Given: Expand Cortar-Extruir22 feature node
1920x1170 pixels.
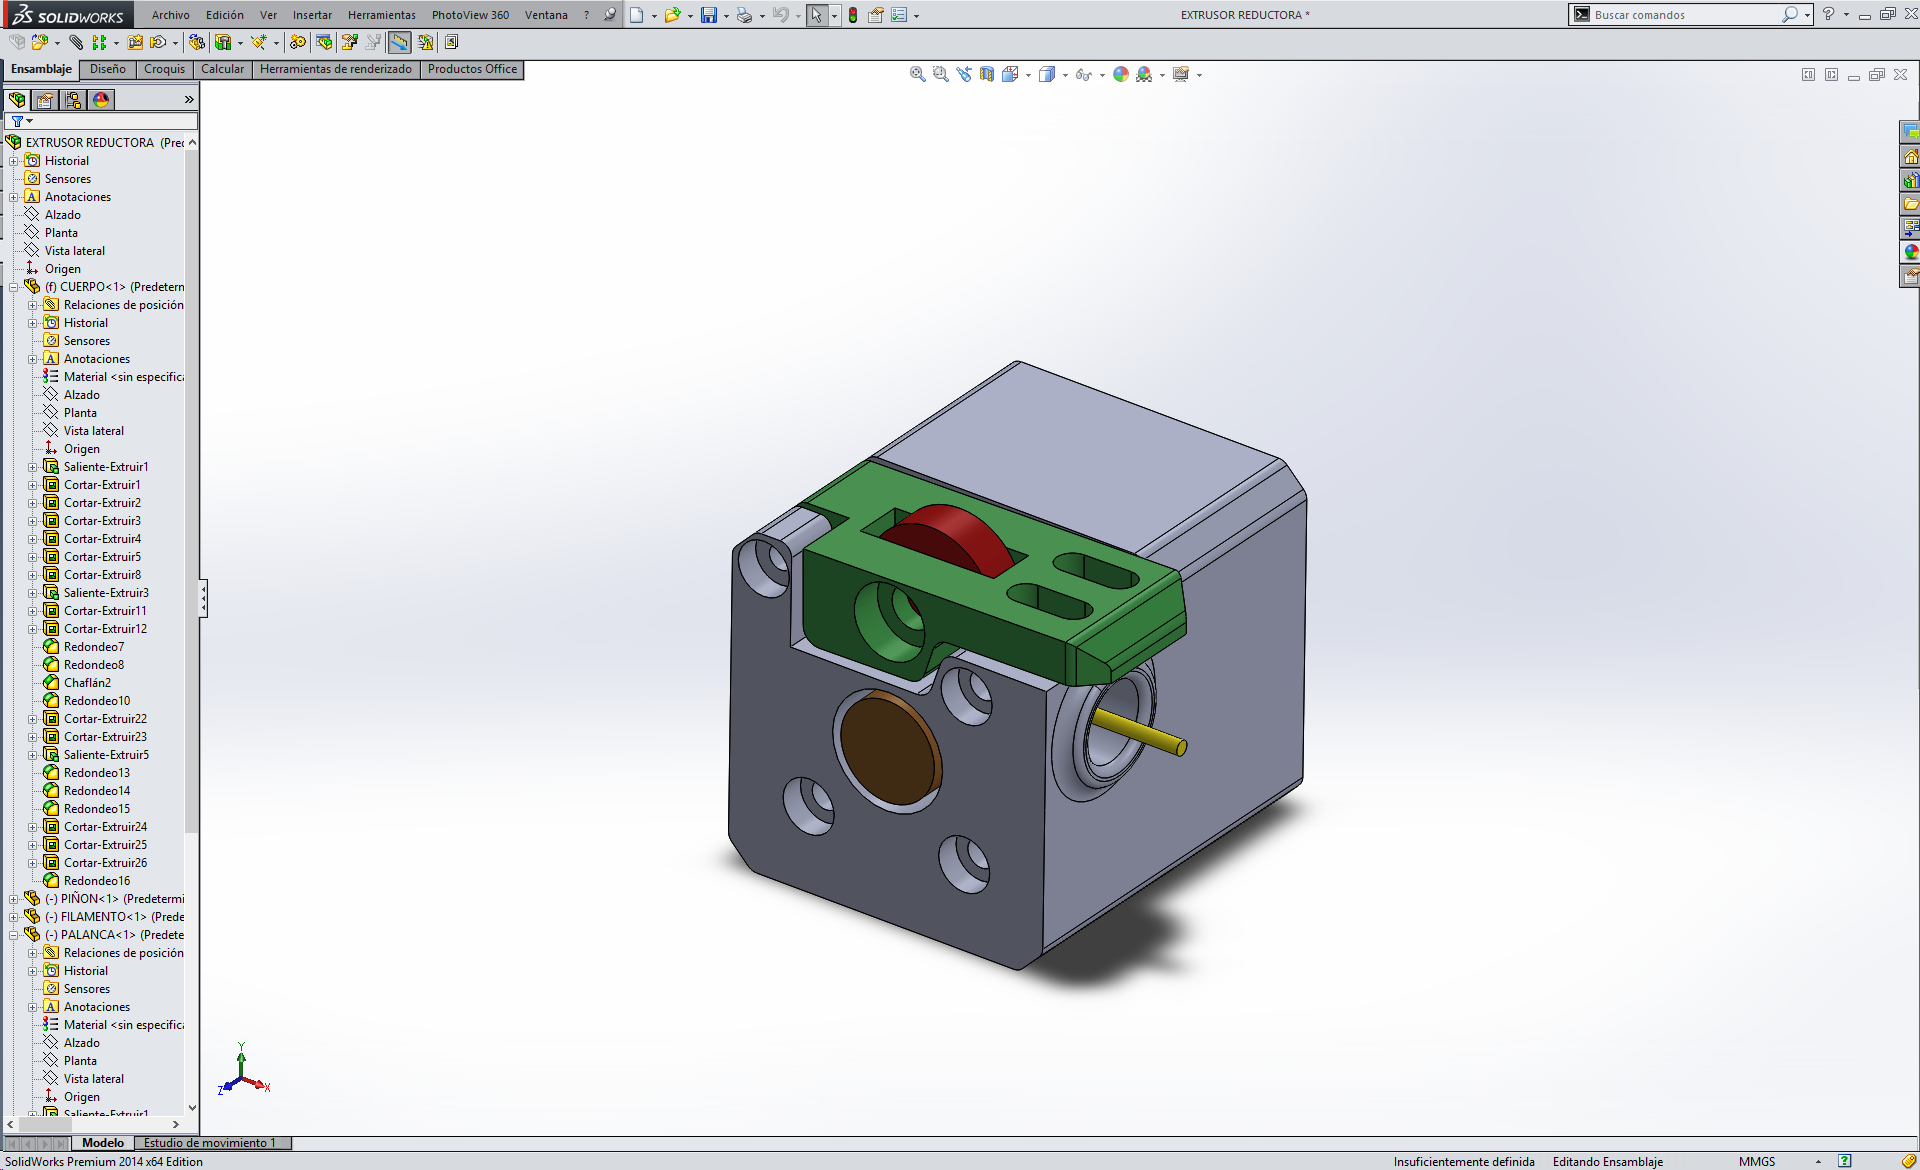Looking at the screenshot, I should 32,719.
